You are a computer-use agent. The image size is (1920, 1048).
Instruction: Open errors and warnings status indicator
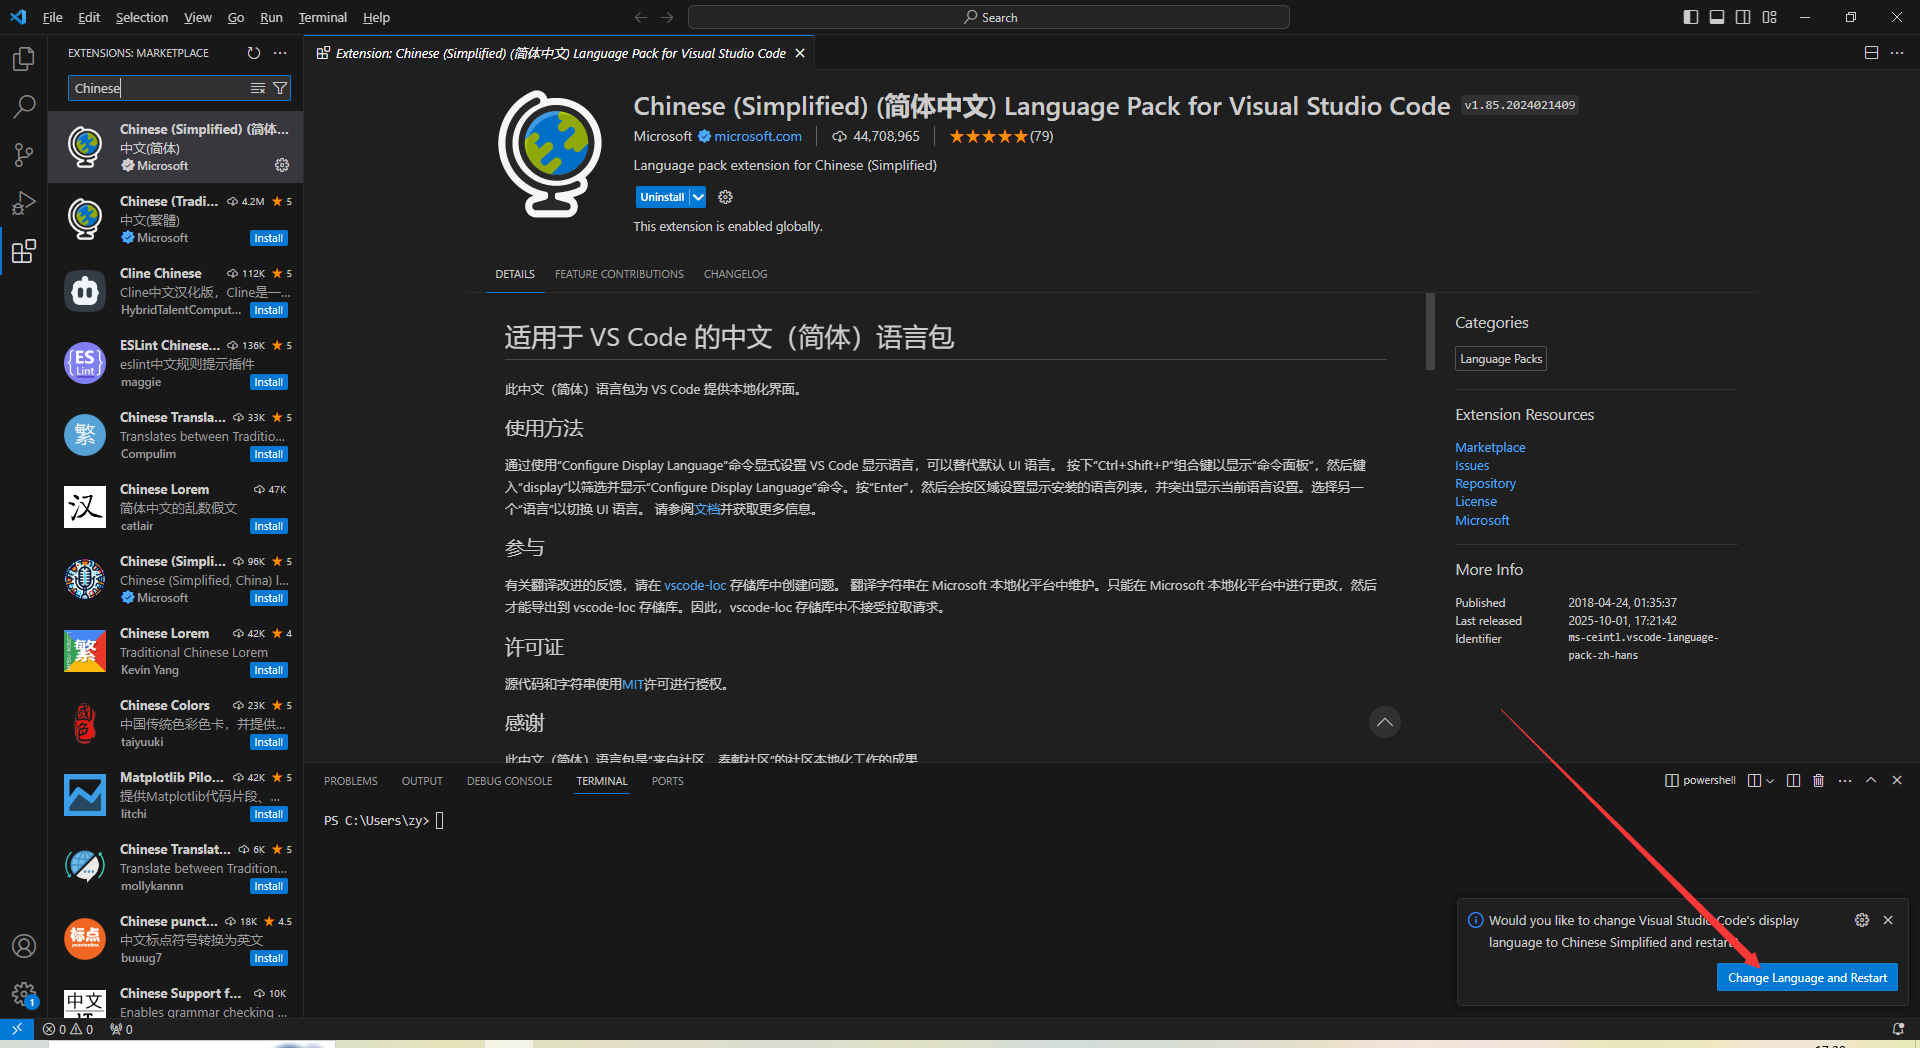pos(68,1029)
